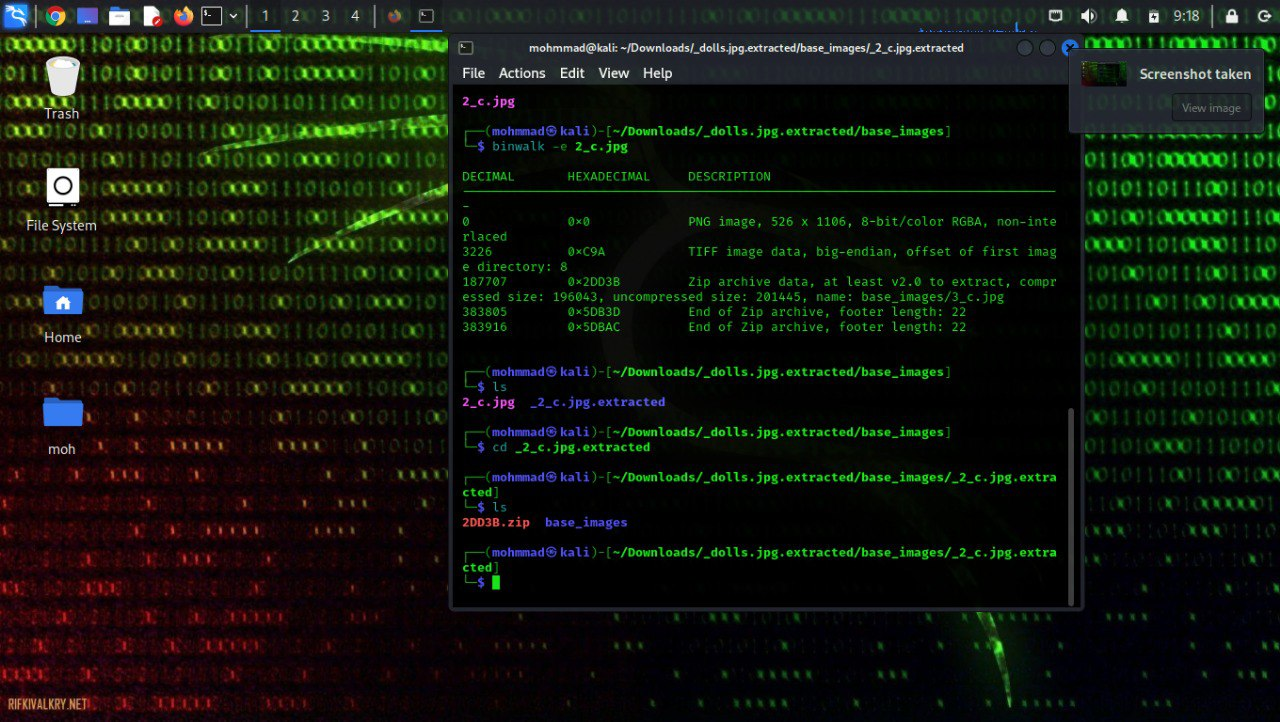Click the DECIMAL column header
Viewport: 1280px width, 722px height.
point(488,176)
